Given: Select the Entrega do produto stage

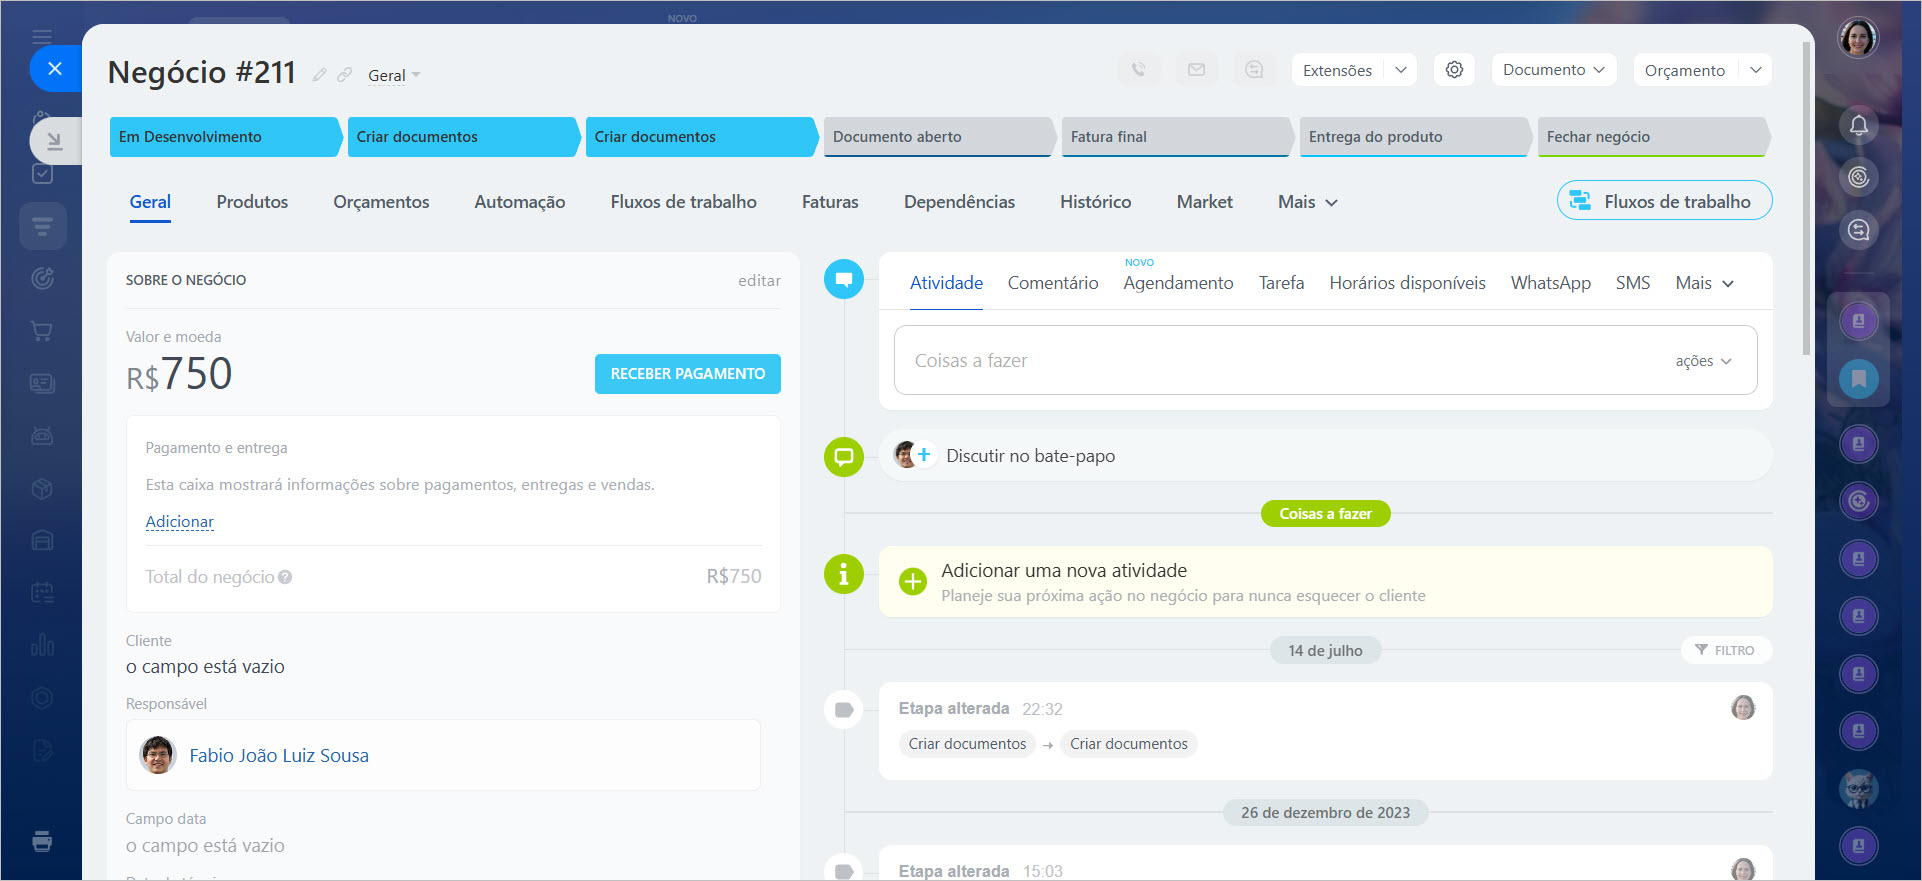Looking at the screenshot, I should point(1415,137).
